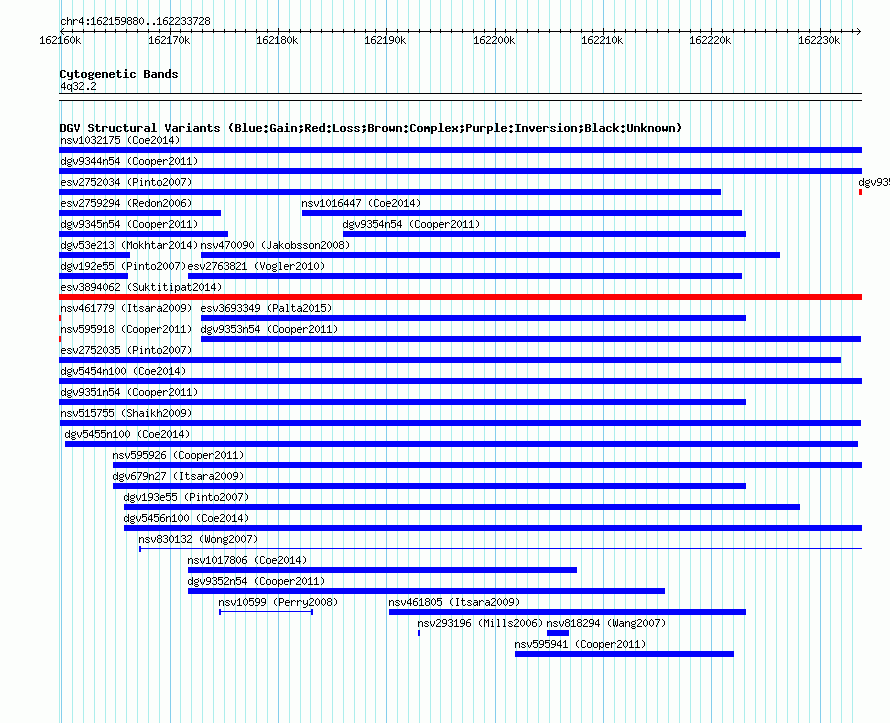Click the nsv1032175 (Coe2014) variant label
This screenshot has height=723, width=890.
click(120, 140)
